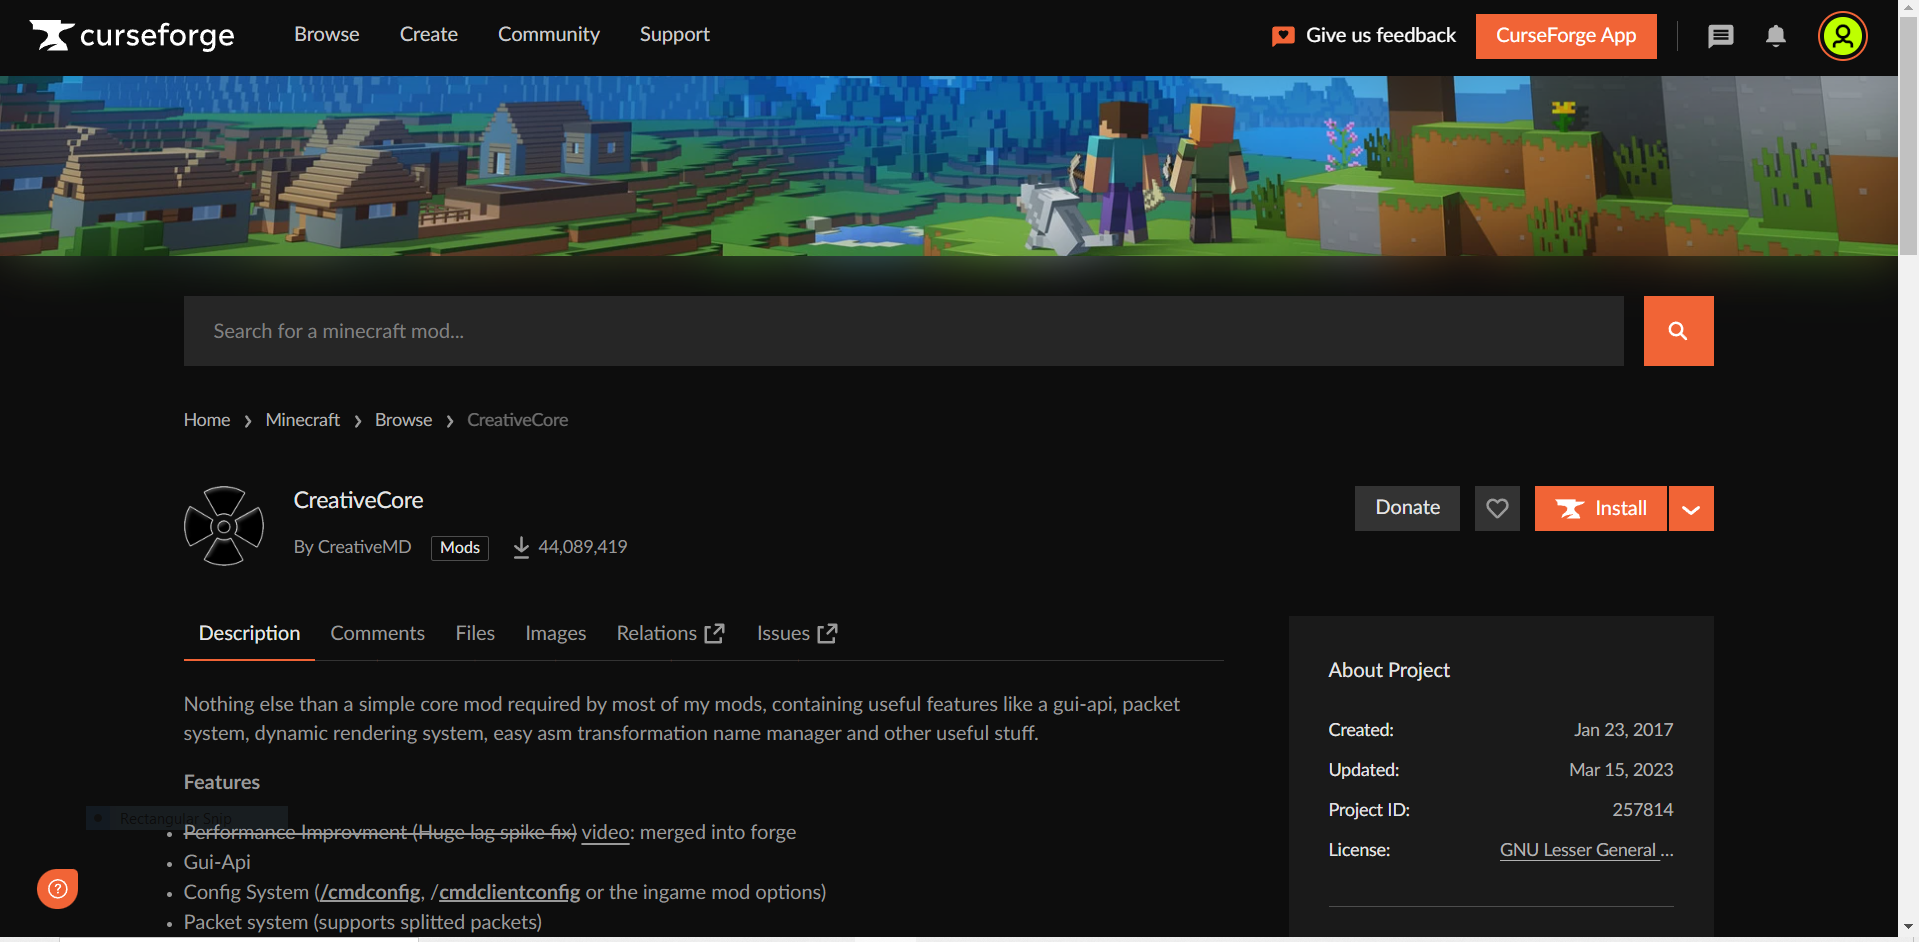This screenshot has height=942, width=1919.
Task: Open the Browse menu in header
Action: 326,34
